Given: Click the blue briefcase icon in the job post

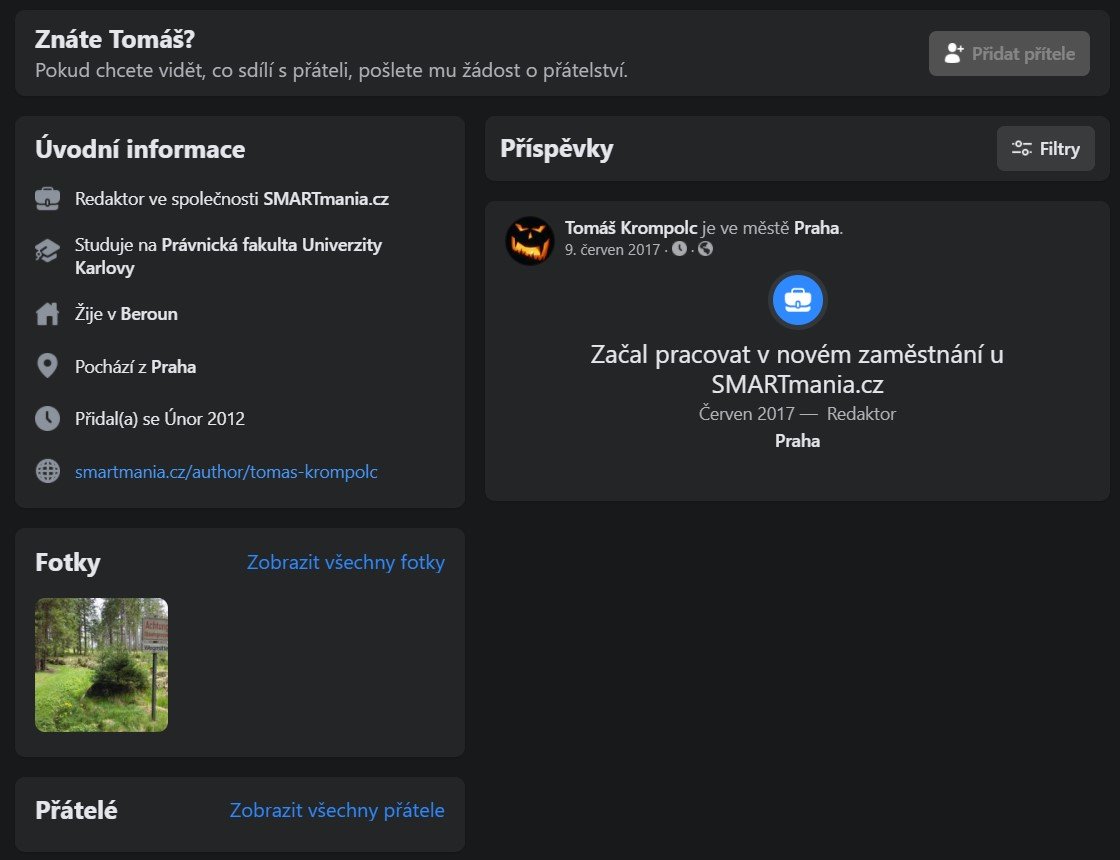Looking at the screenshot, I should [797, 300].
